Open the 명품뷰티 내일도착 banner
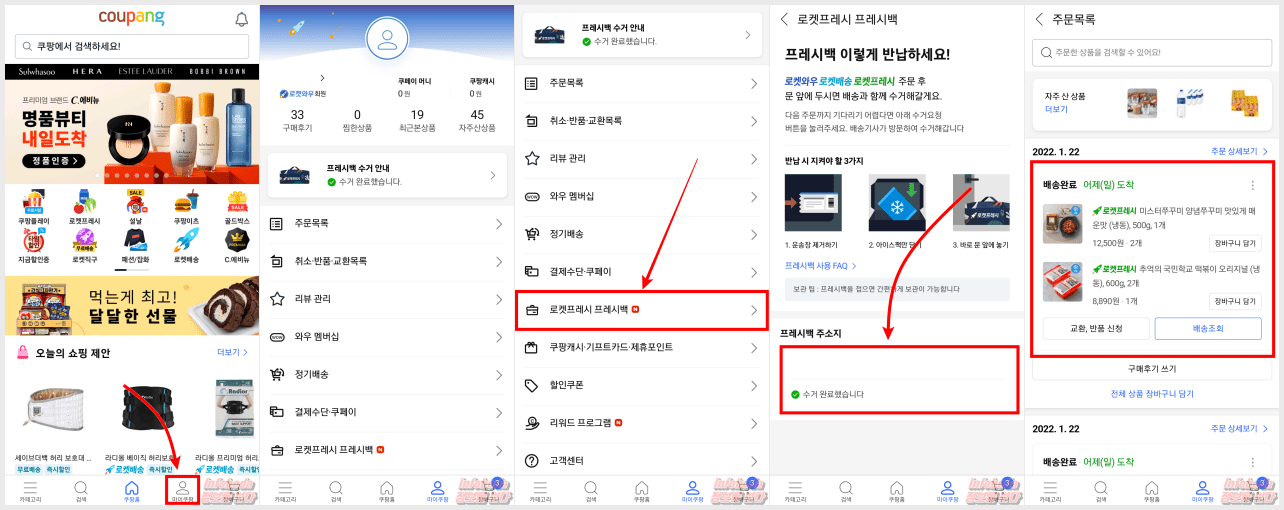 tap(132, 123)
